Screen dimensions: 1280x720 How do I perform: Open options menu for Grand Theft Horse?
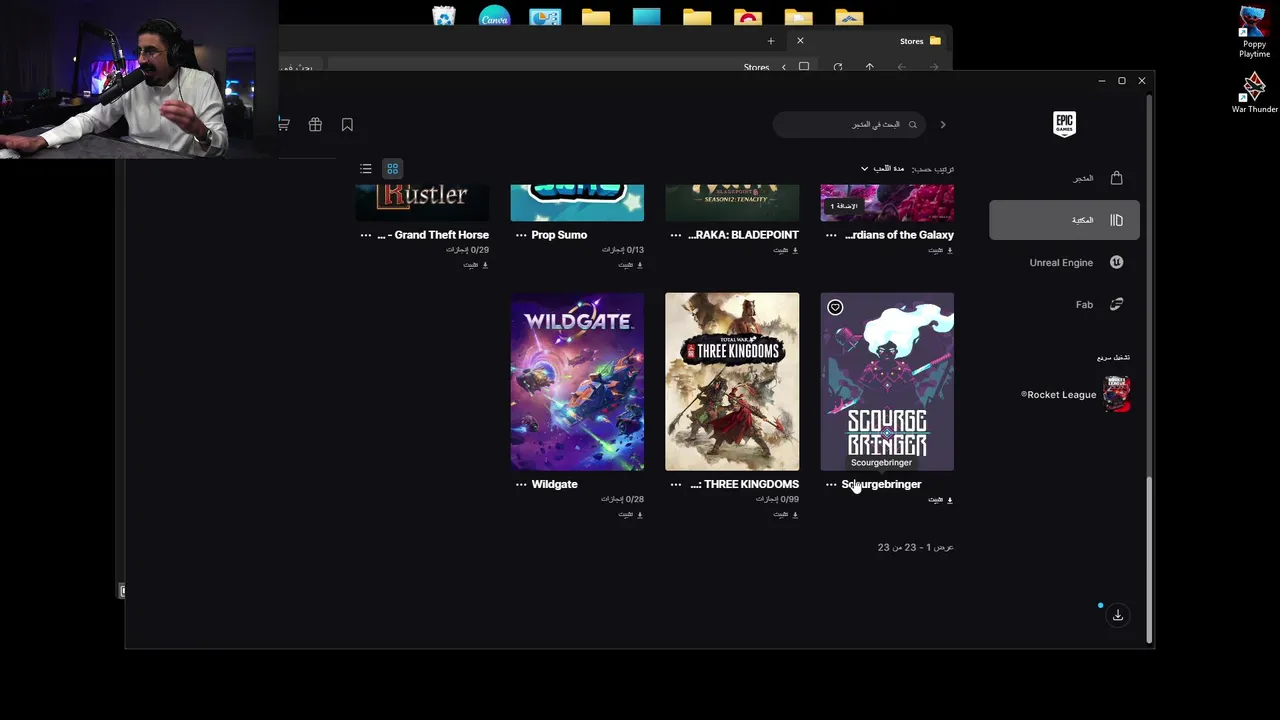(366, 235)
